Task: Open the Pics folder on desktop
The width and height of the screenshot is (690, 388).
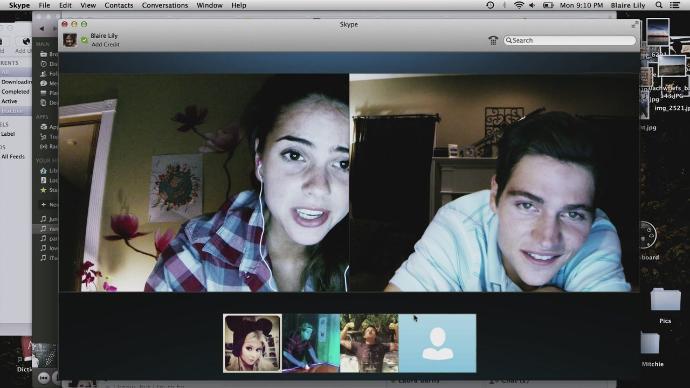Action: (665, 299)
